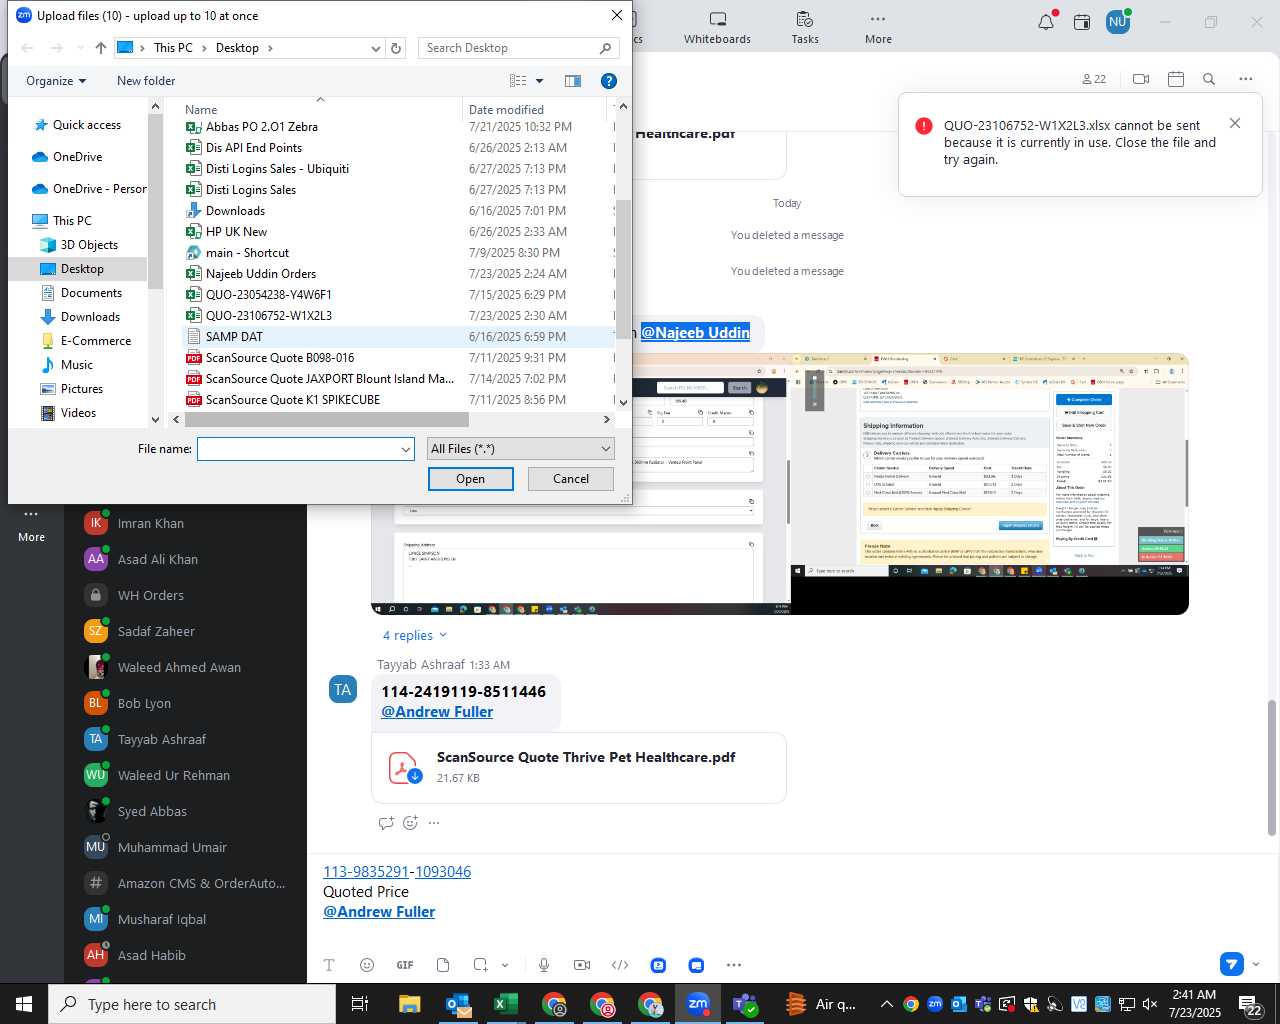Click the File name input box
This screenshot has height=1024, width=1280.
click(x=298, y=449)
